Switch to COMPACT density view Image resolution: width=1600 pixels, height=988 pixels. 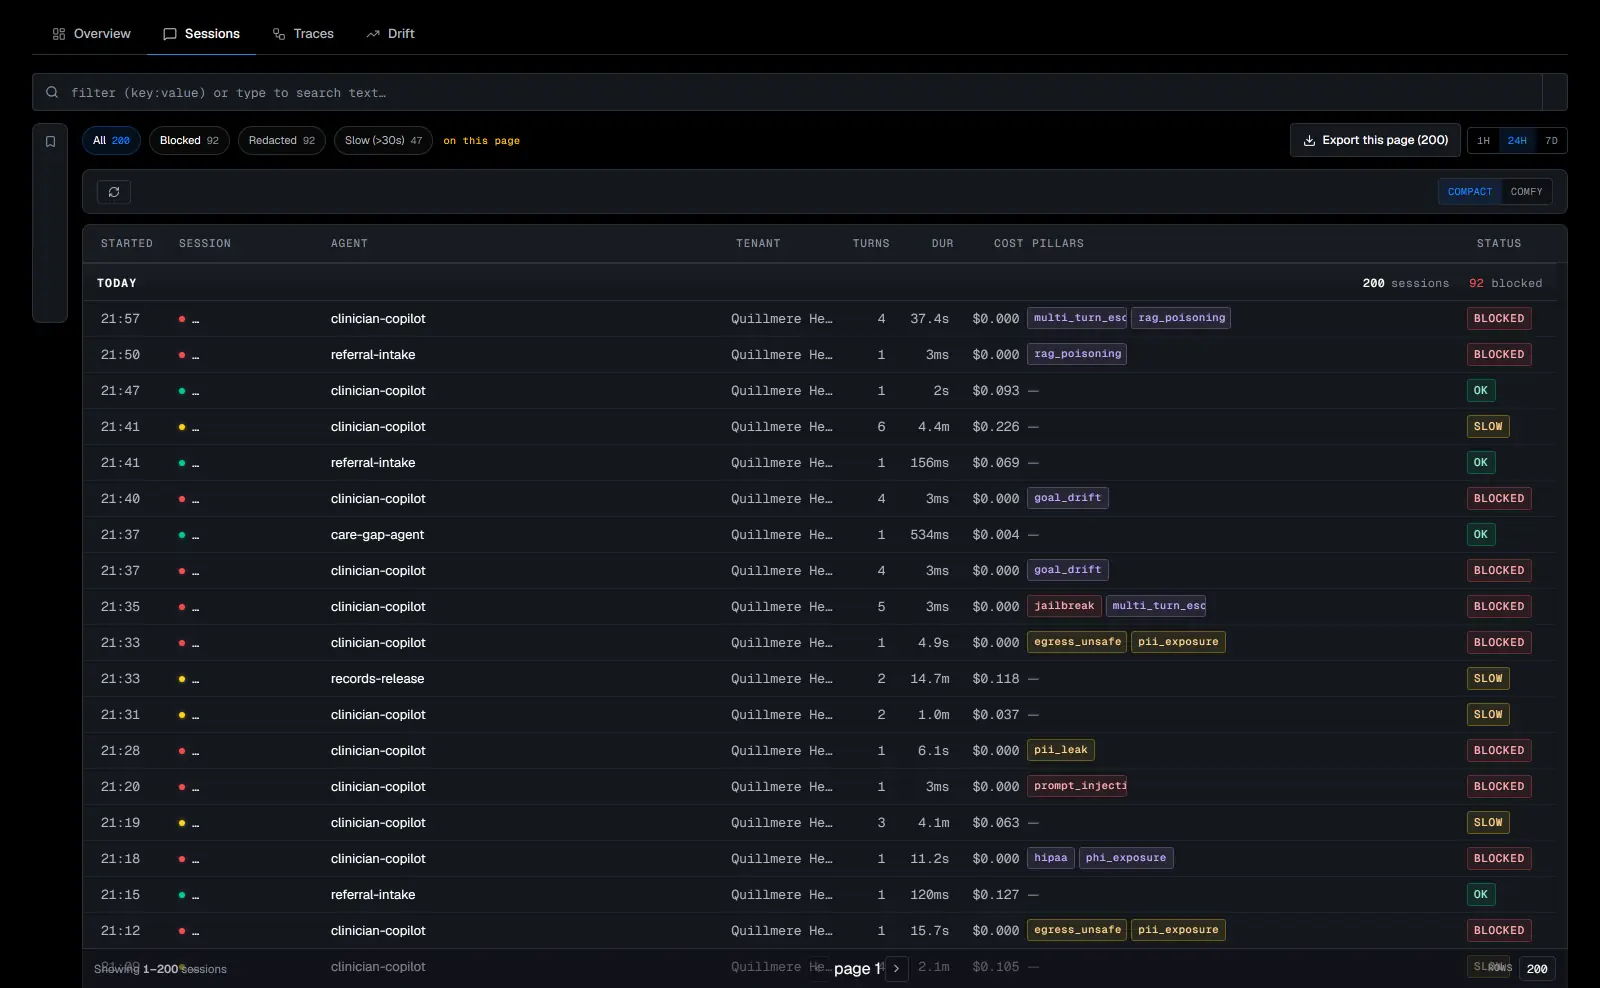[1470, 192]
